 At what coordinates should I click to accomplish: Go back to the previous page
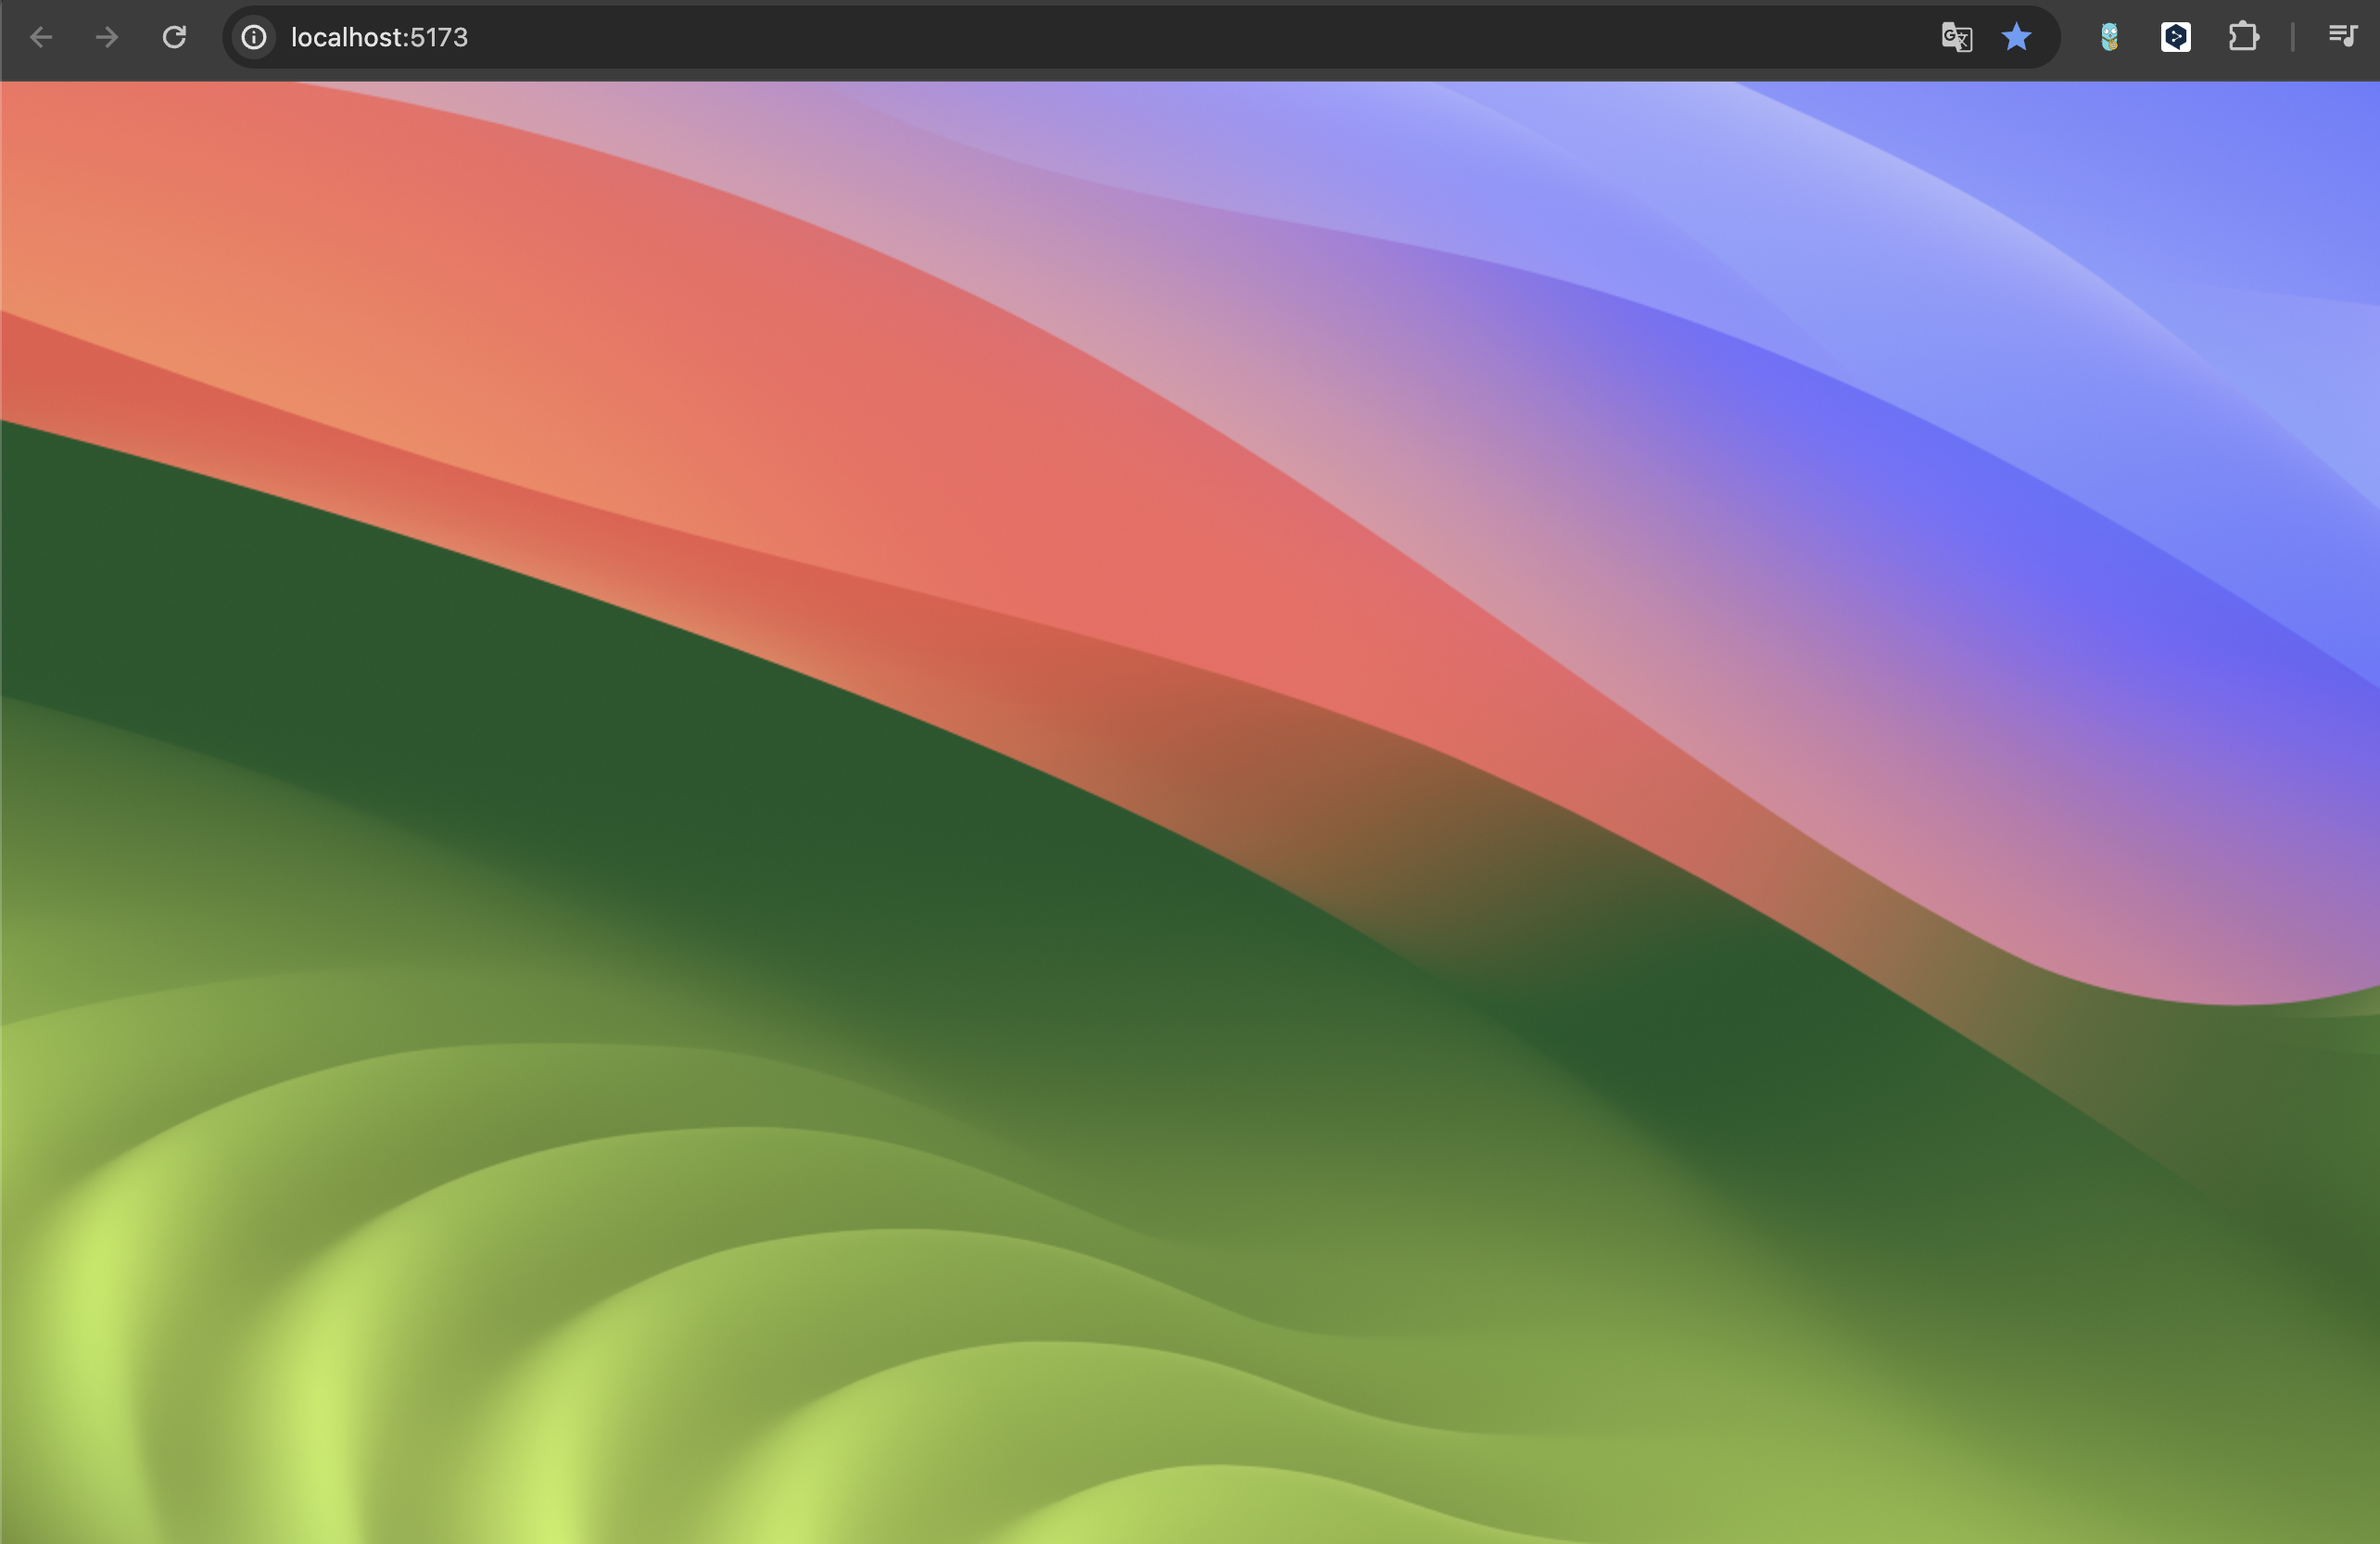pos(41,37)
